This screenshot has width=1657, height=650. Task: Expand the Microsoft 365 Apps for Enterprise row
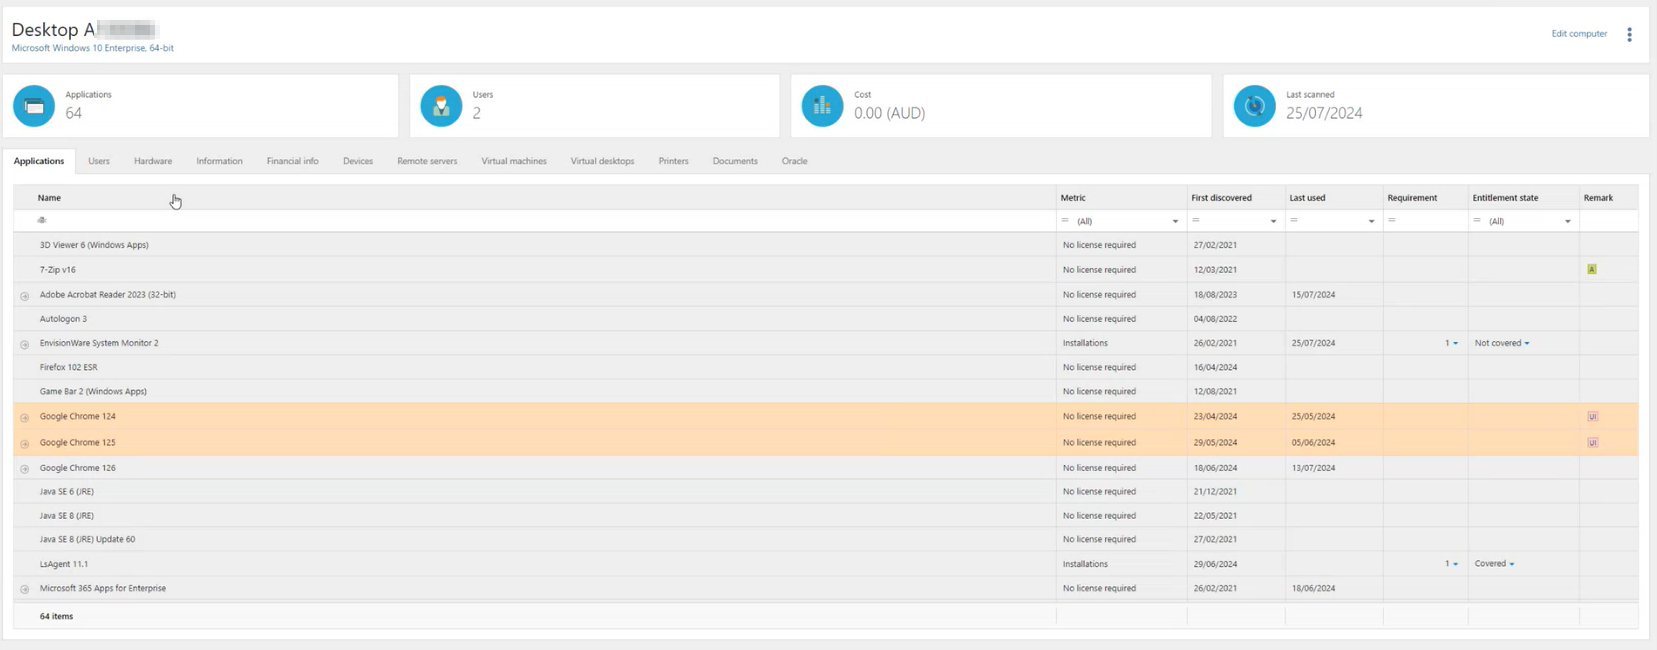coord(25,590)
